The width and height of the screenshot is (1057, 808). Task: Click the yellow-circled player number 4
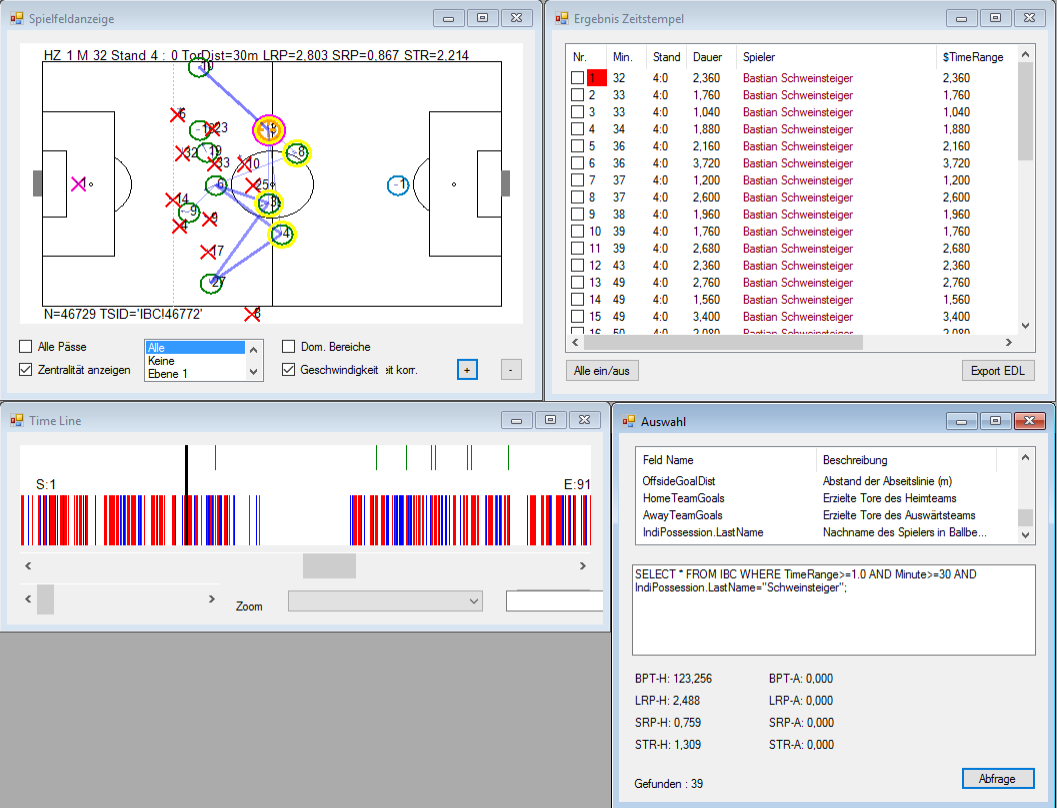pos(282,235)
